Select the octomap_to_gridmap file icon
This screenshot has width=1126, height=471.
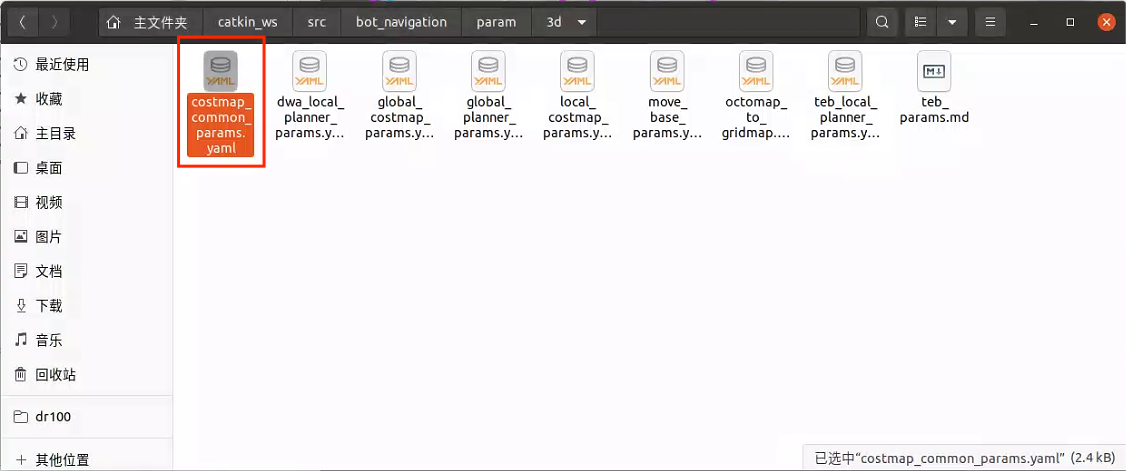tap(756, 71)
